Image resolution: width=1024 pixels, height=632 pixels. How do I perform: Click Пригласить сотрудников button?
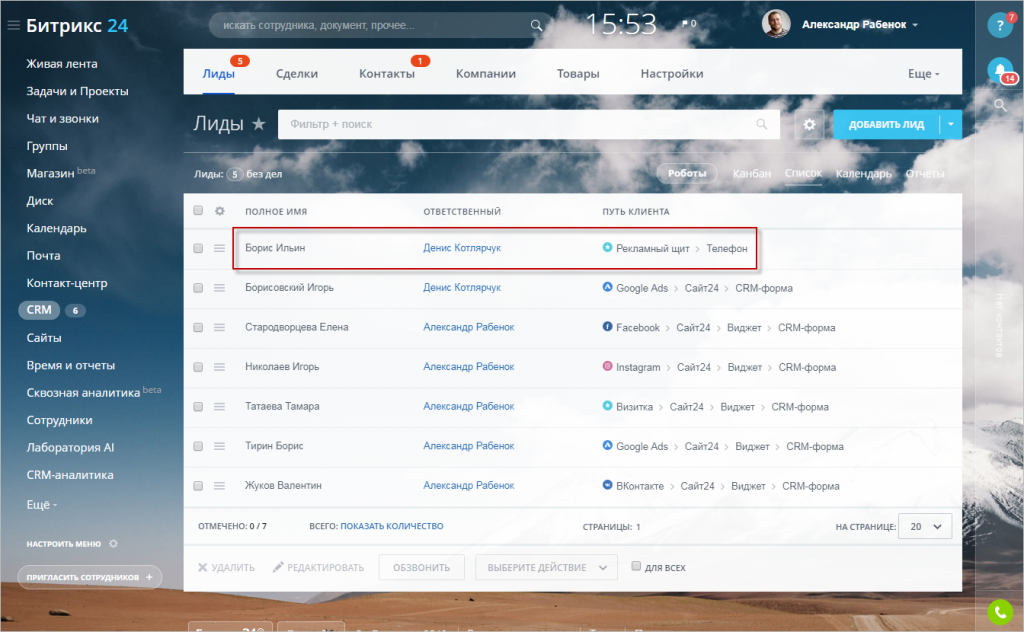(x=89, y=577)
